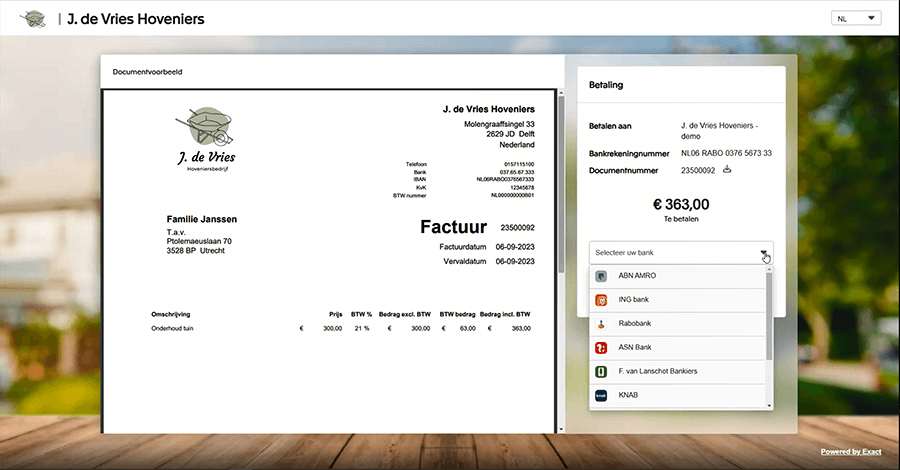This screenshot has width=900, height=470.
Task: Open the 'Powered by Exact' link
Action: 851,452
